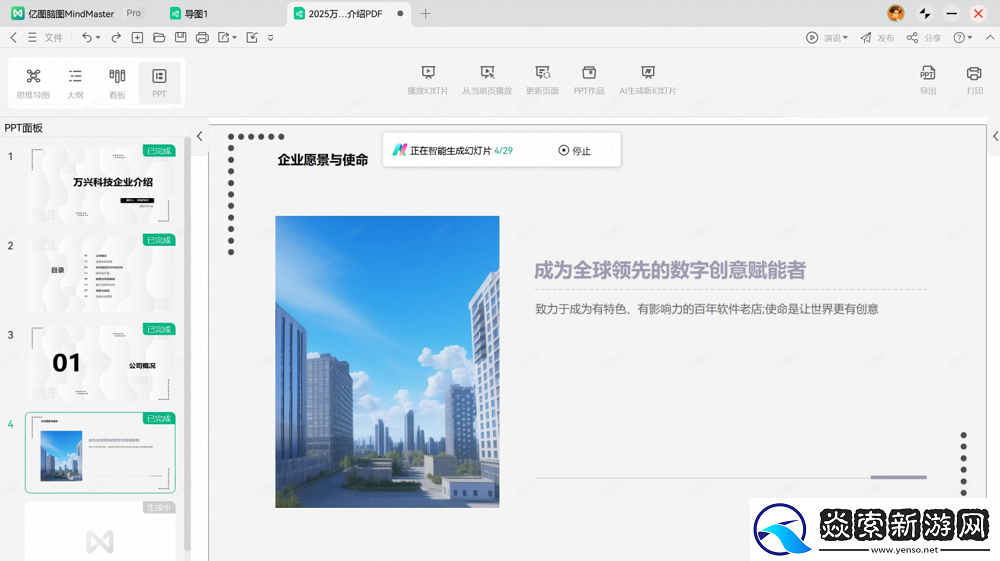
Task: Click the 亿图脑图MindMaster home logo
Action: pos(62,13)
